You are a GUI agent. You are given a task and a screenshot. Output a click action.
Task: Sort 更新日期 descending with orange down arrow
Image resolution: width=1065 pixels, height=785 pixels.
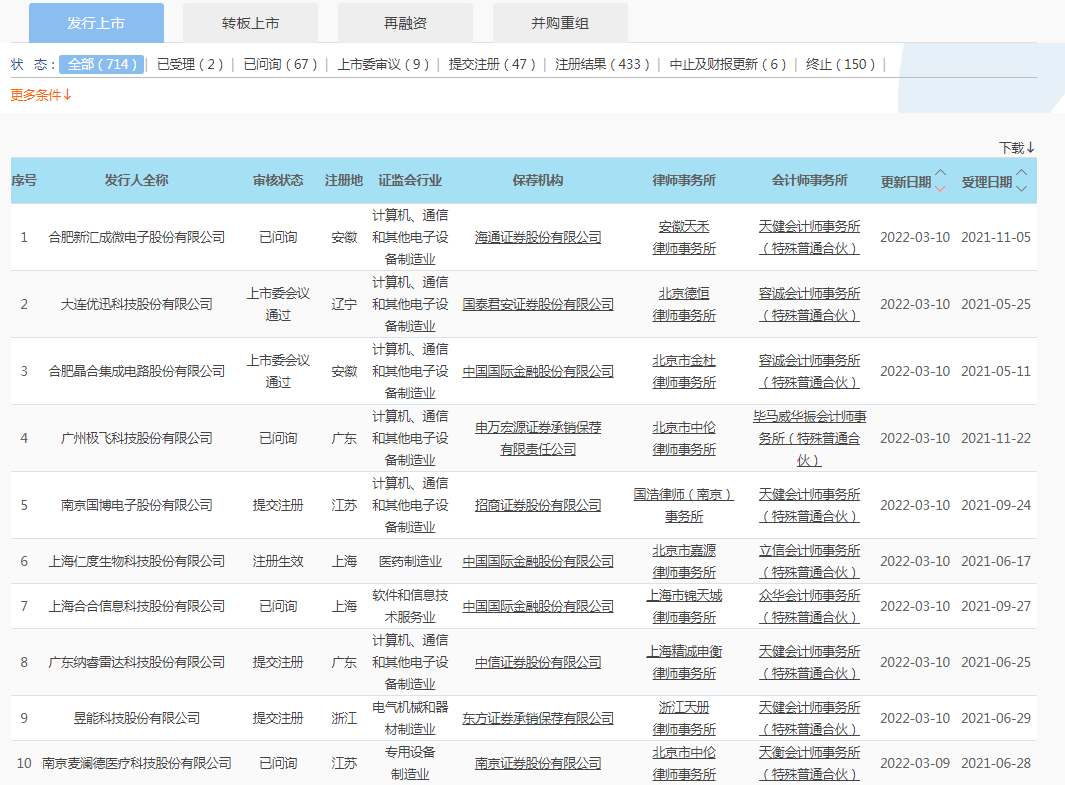click(x=940, y=187)
